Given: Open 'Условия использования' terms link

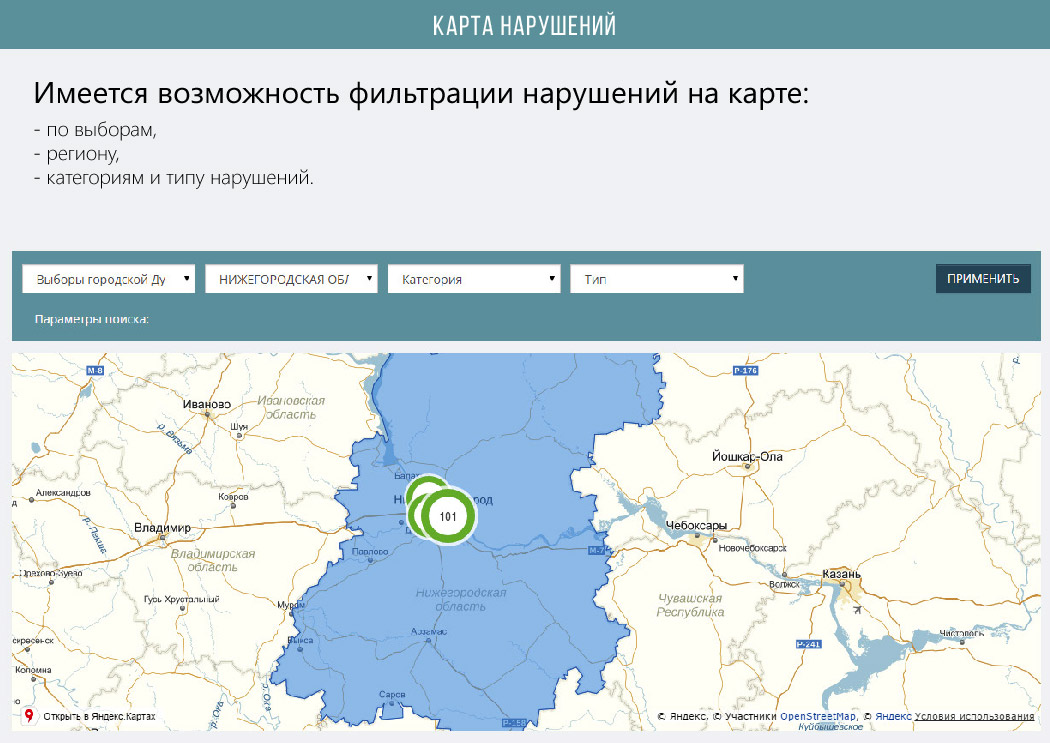Looking at the screenshot, I should (974, 717).
